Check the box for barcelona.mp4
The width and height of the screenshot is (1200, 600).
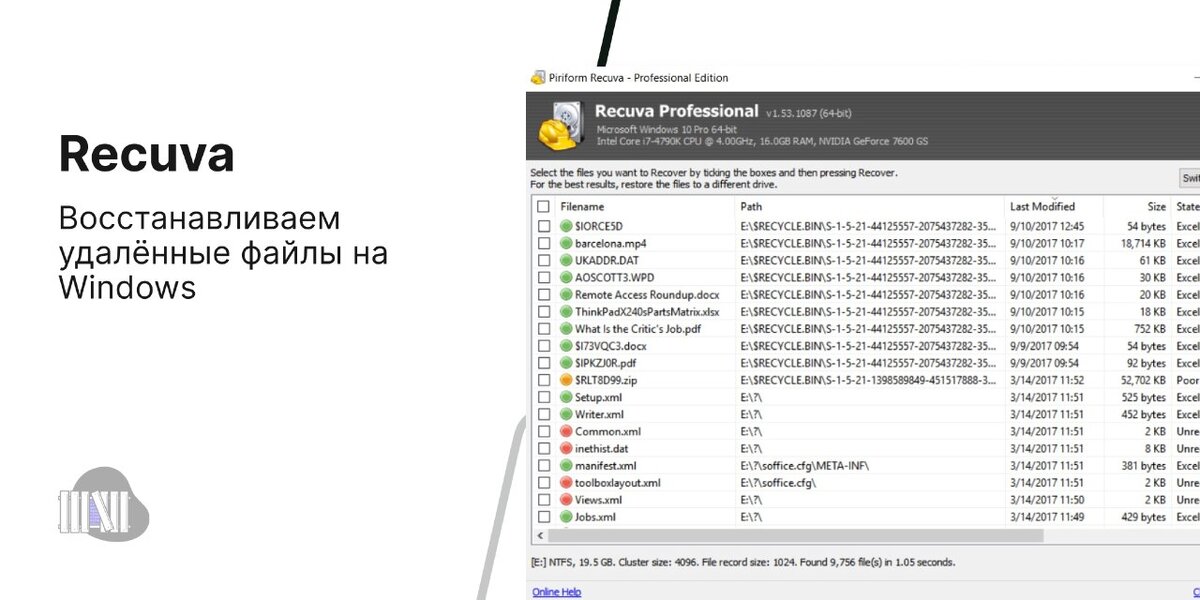(543, 243)
